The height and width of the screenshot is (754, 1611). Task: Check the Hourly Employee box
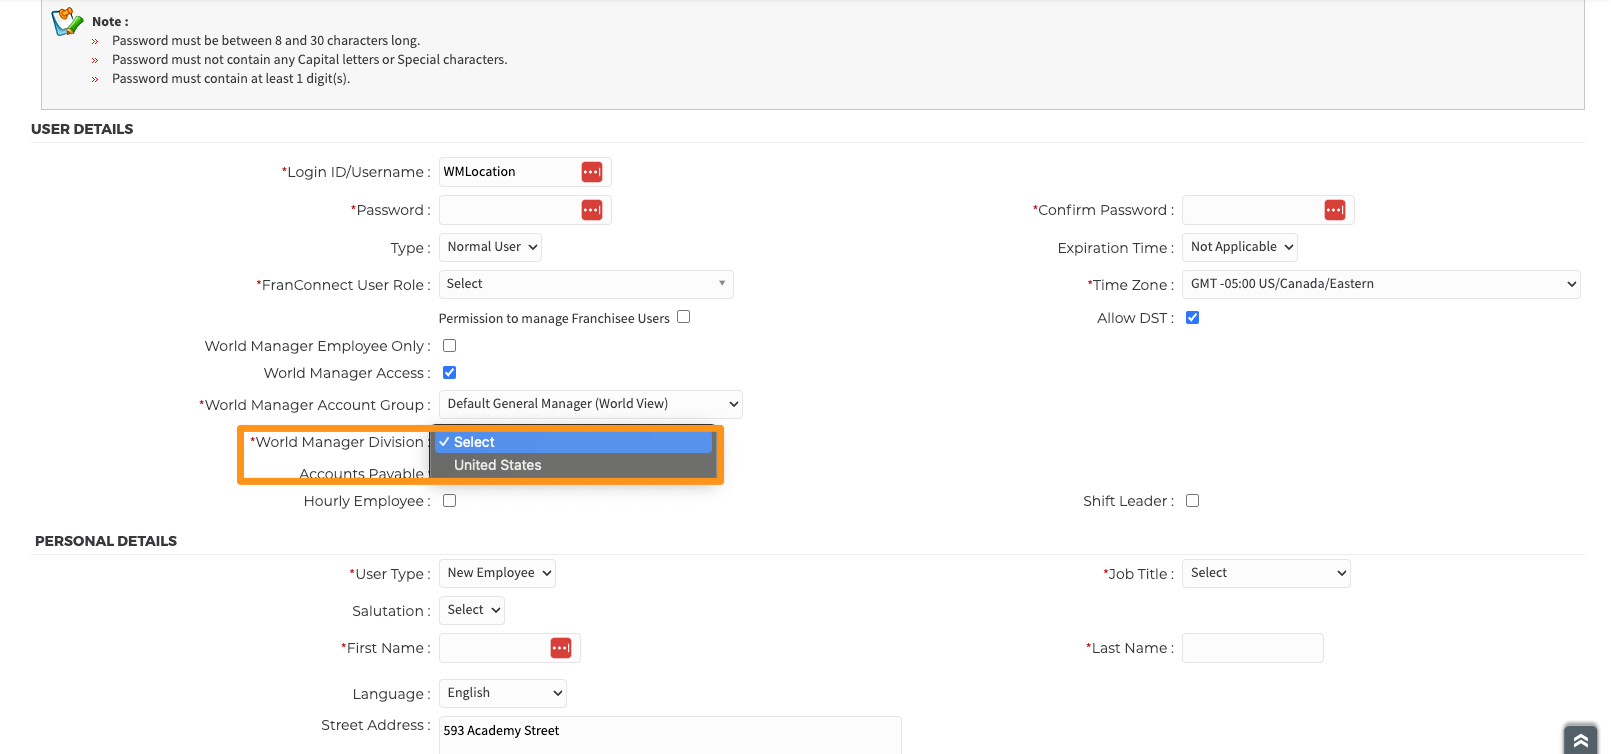point(450,501)
